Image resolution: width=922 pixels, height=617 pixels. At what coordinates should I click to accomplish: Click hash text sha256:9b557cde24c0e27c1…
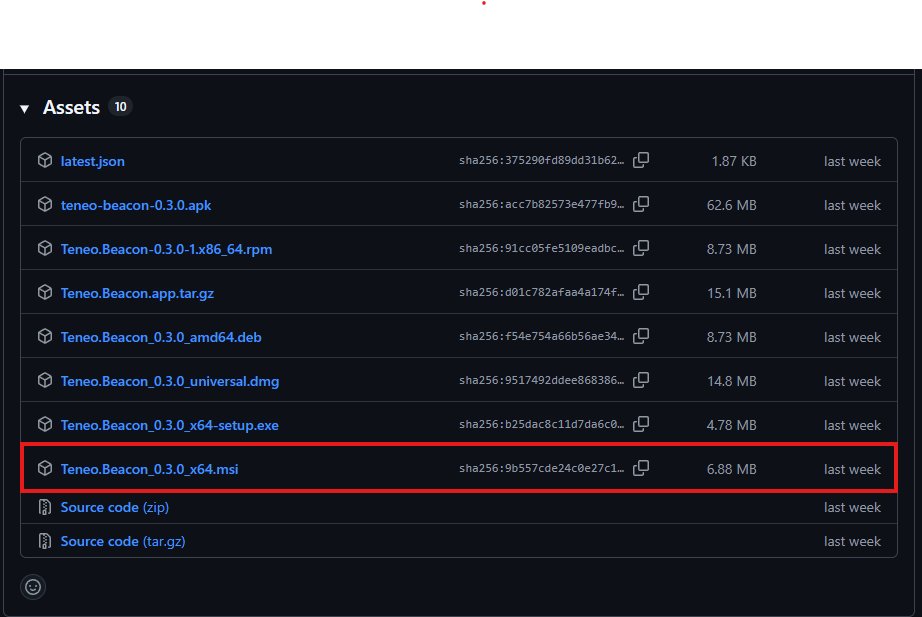(x=542, y=469)
